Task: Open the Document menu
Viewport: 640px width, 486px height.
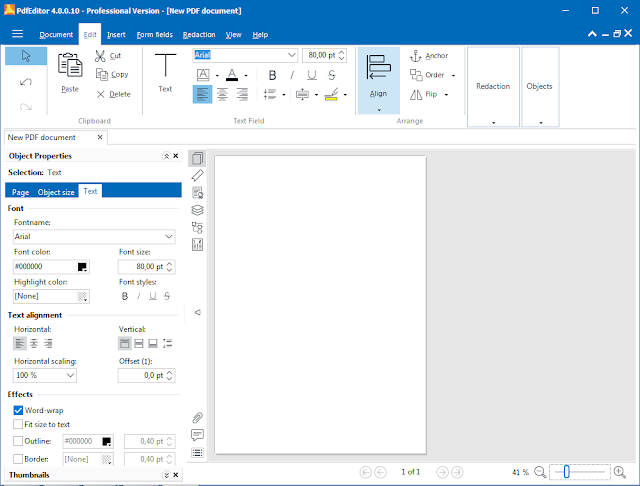Action: [56, 35]
